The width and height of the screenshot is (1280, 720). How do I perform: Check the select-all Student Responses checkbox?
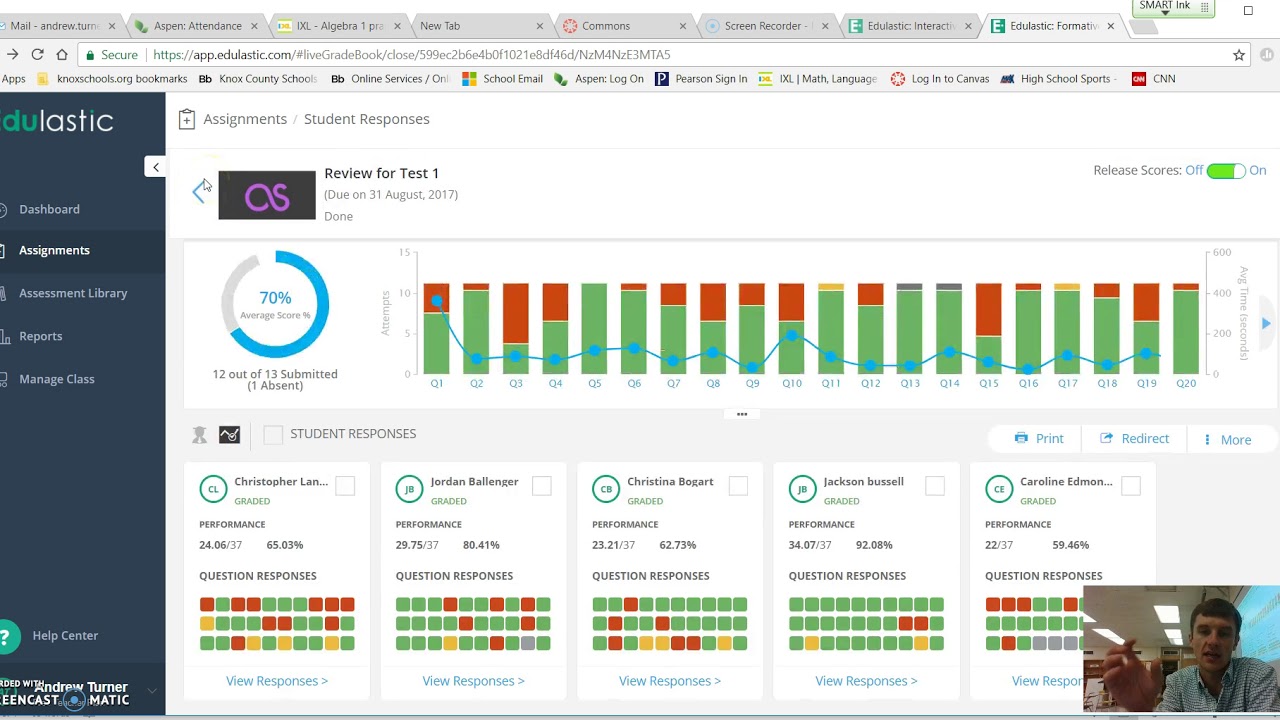(x=273, y=434)
